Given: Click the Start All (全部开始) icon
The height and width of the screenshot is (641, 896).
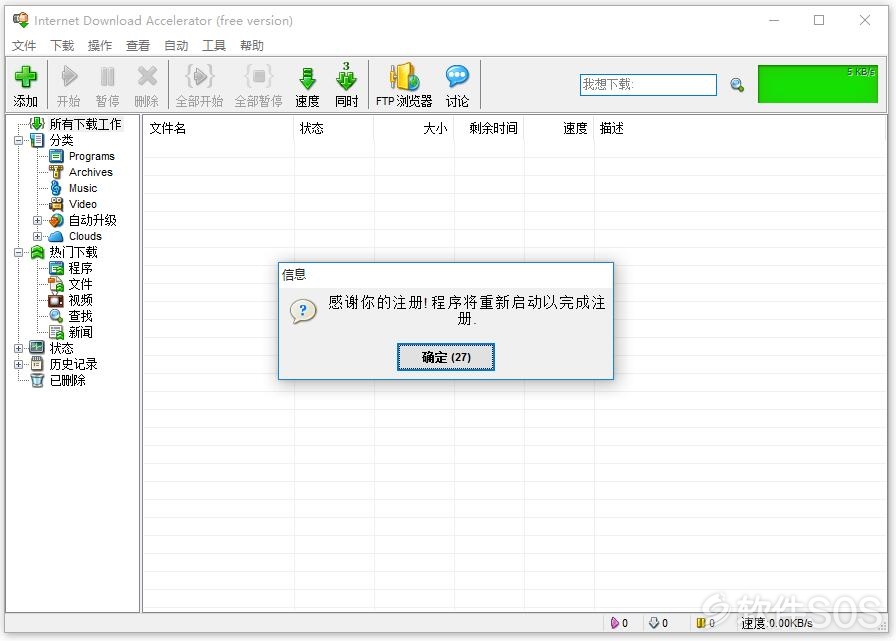Looking at the screenshot, I should click(x=199, y=77).
